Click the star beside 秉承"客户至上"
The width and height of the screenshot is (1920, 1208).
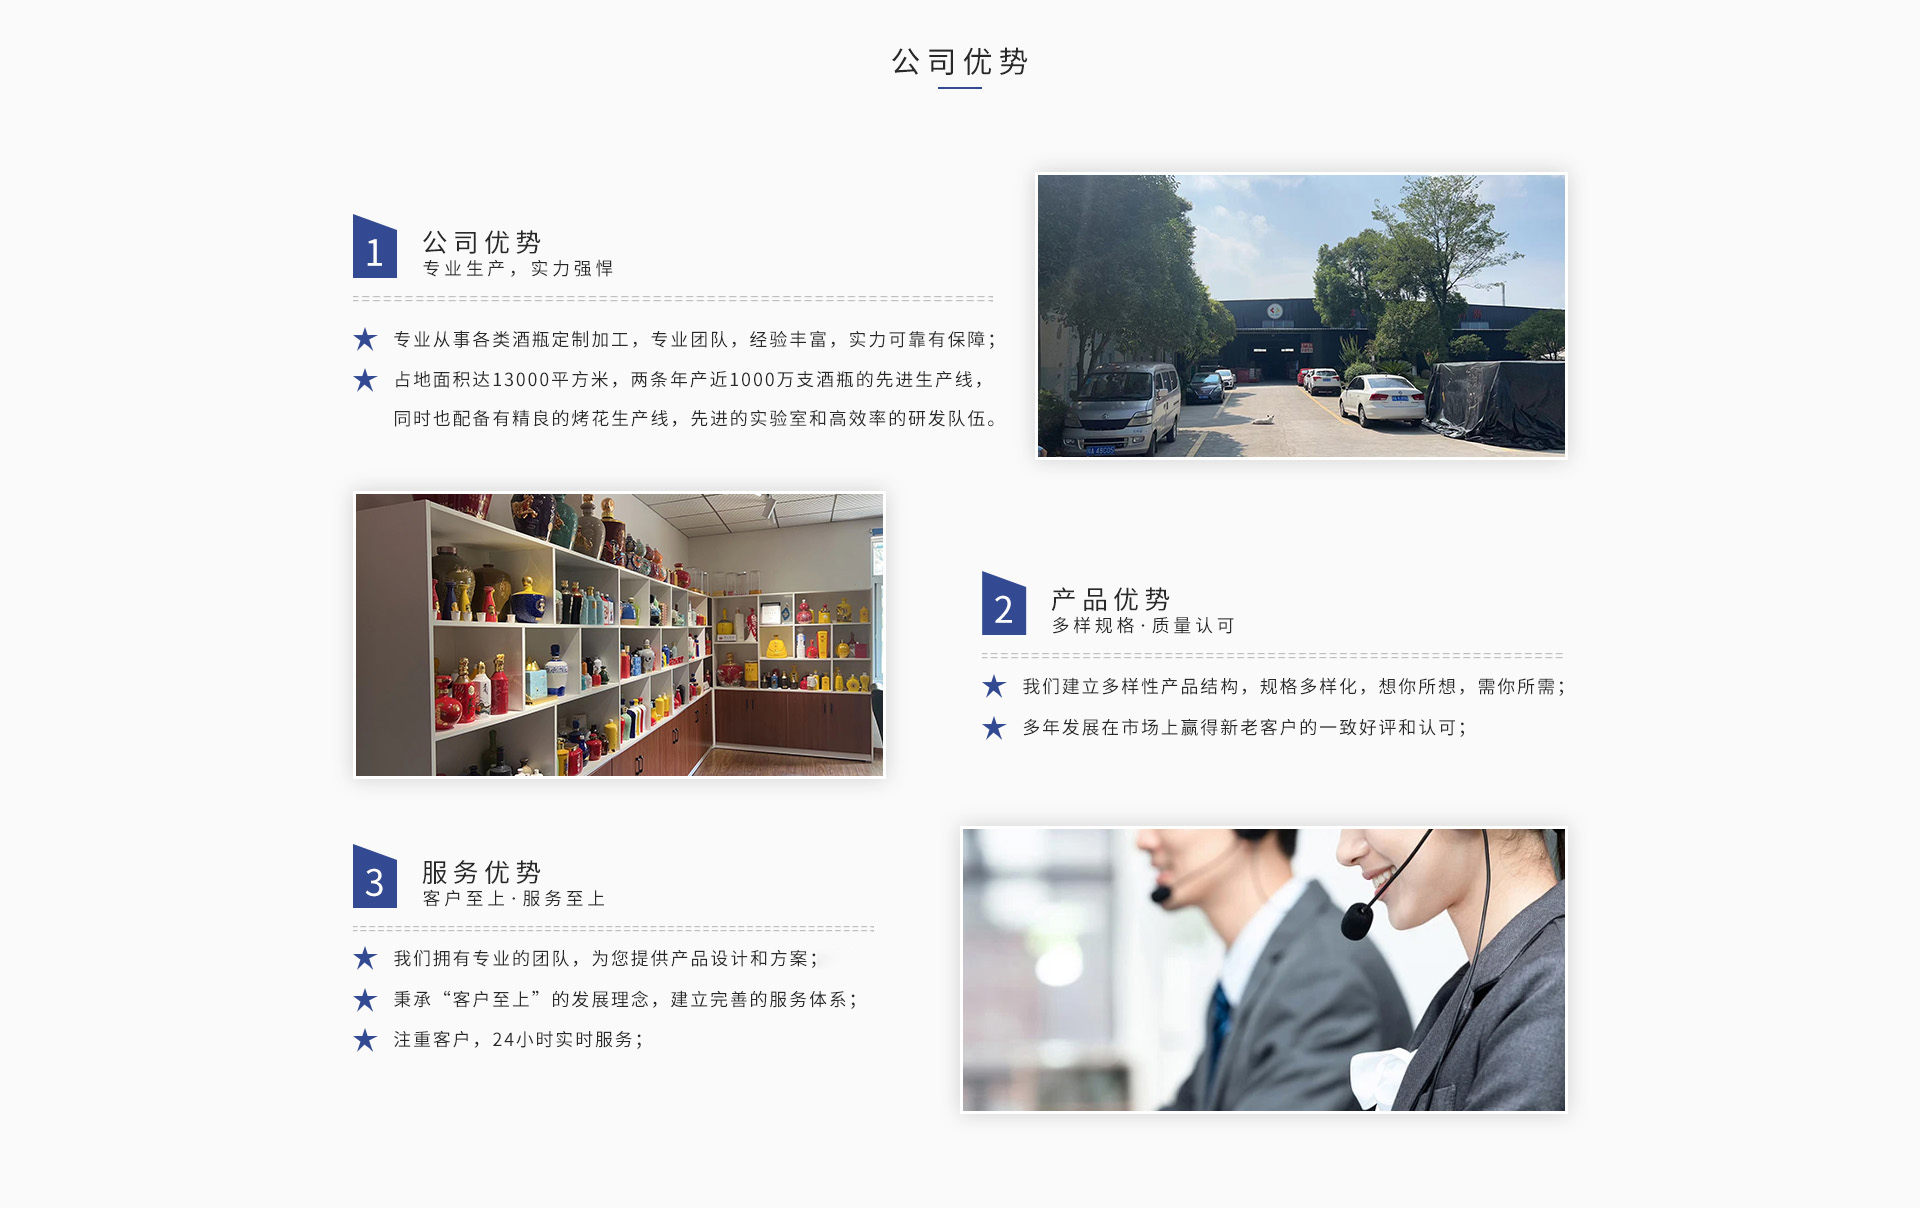click(x=365, y=1000)
